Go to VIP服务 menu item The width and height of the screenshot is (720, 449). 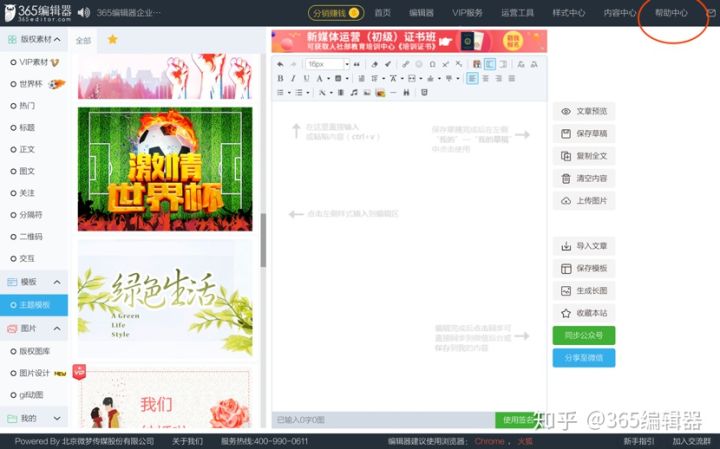tap(467, 13)
